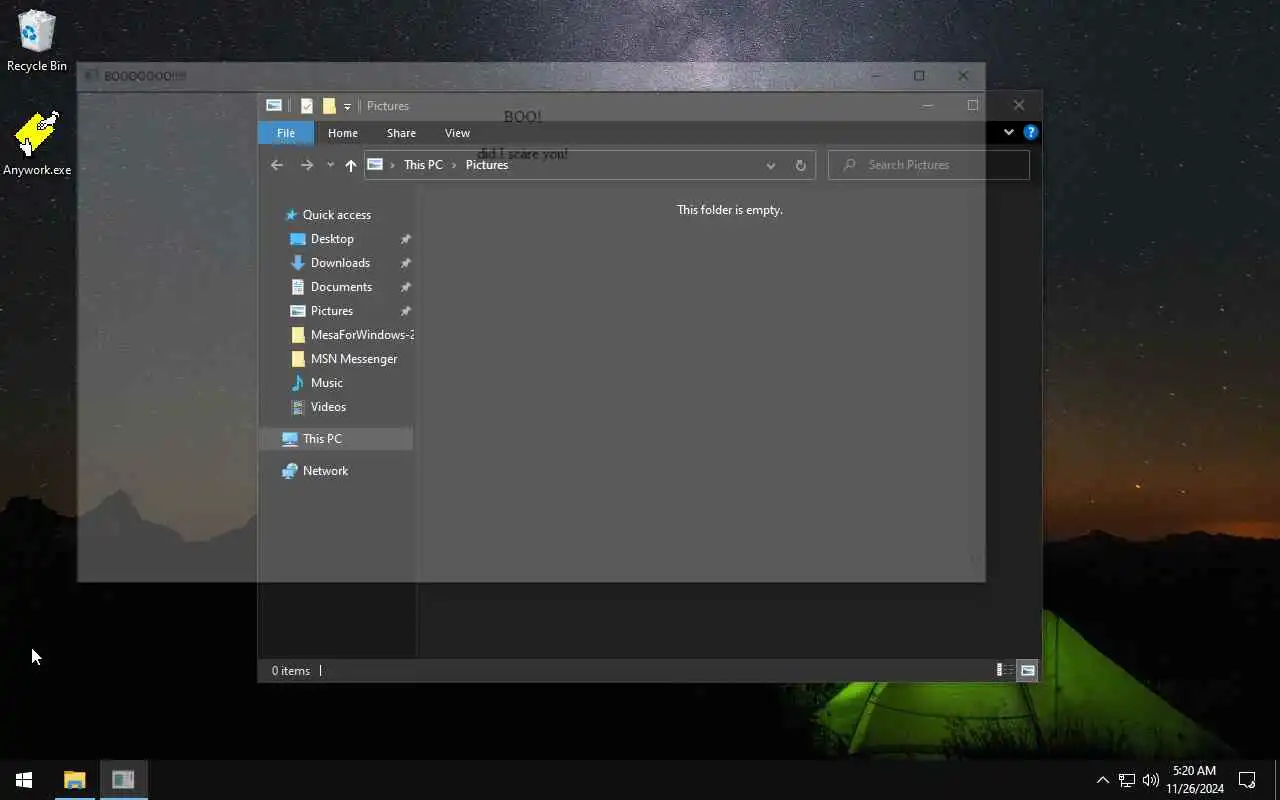Switch to Large icons view in status bar
The image size is (1280, 800).
click(1027, 670)
